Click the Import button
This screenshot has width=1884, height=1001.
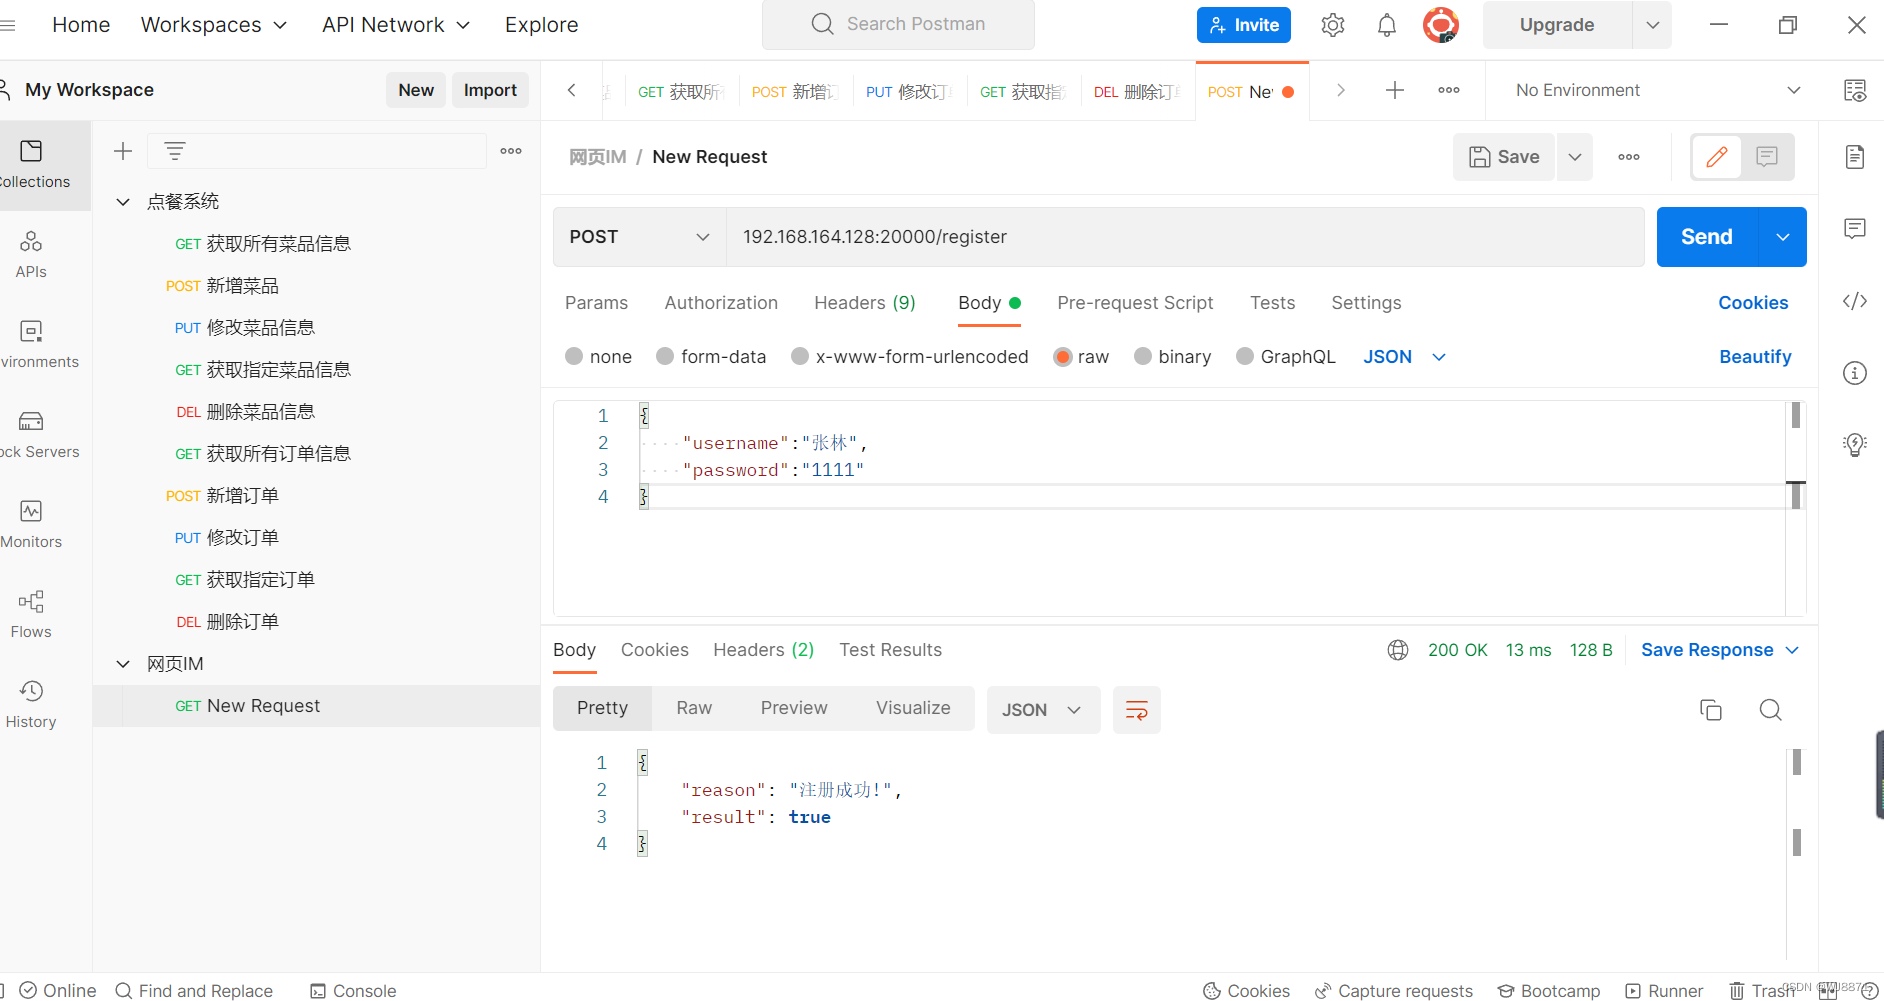(x=490, y=90)
